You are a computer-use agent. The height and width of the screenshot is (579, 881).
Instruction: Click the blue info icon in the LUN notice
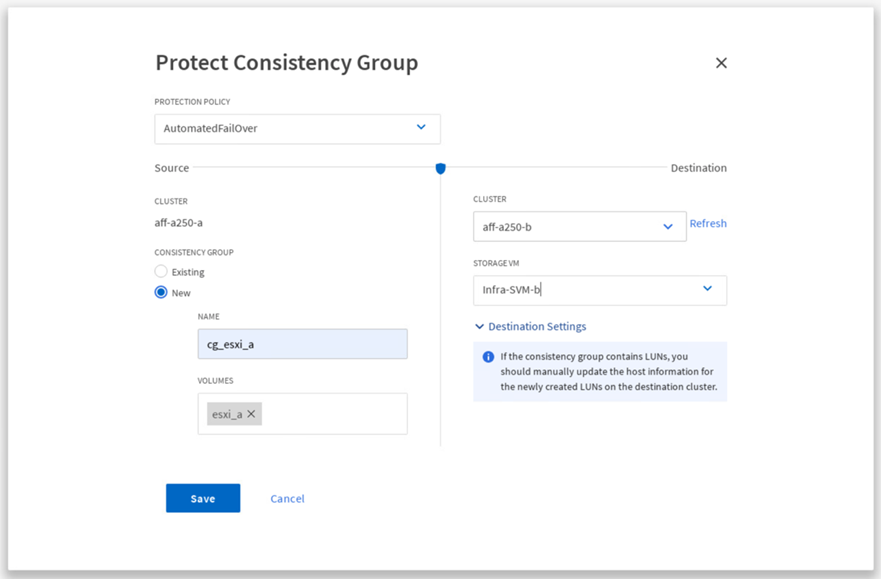[488, 357]
